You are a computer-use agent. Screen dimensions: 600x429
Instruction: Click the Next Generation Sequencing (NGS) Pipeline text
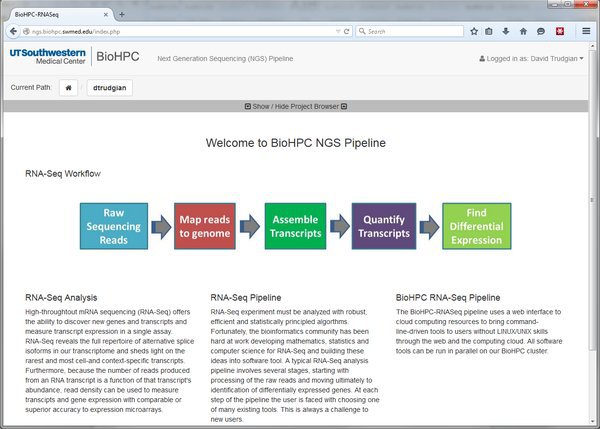click(x=225, y=59)
